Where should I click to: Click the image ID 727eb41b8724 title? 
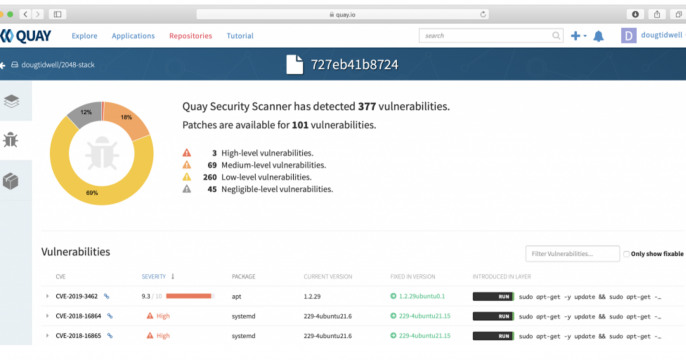tap(354, 65)
